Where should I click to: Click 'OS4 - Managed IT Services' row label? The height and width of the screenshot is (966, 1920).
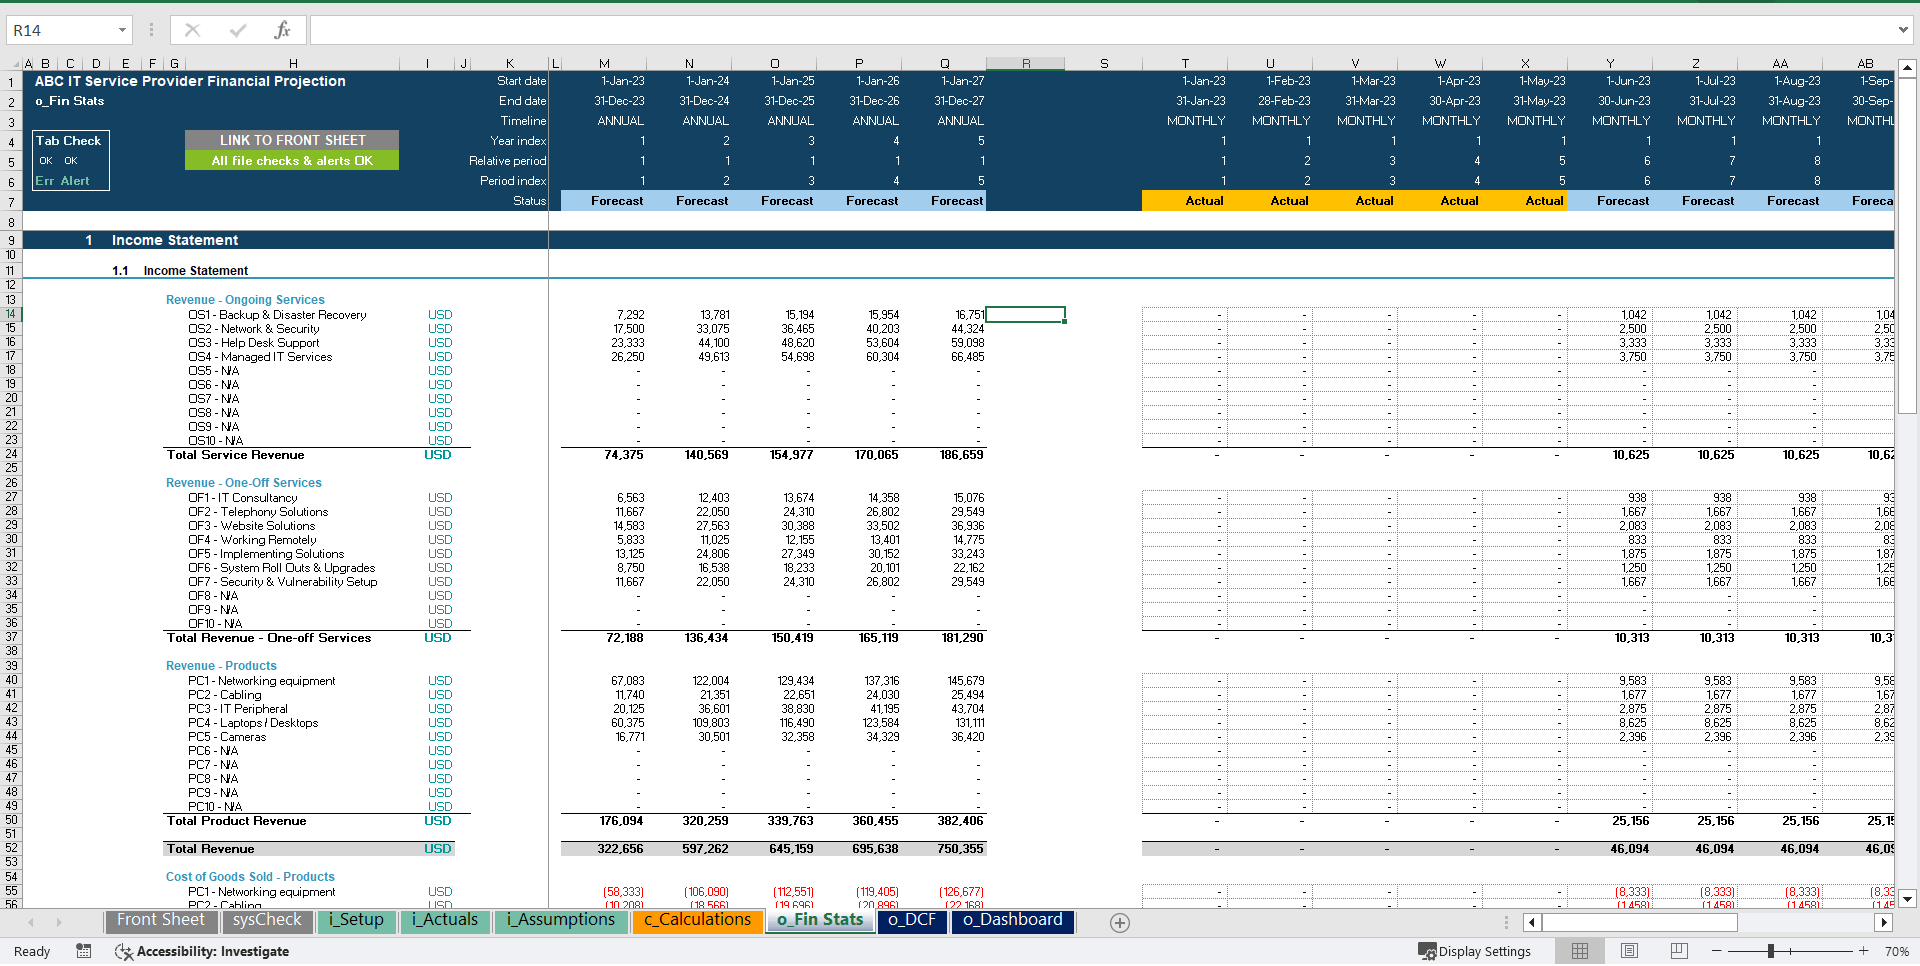coord(260,357)
